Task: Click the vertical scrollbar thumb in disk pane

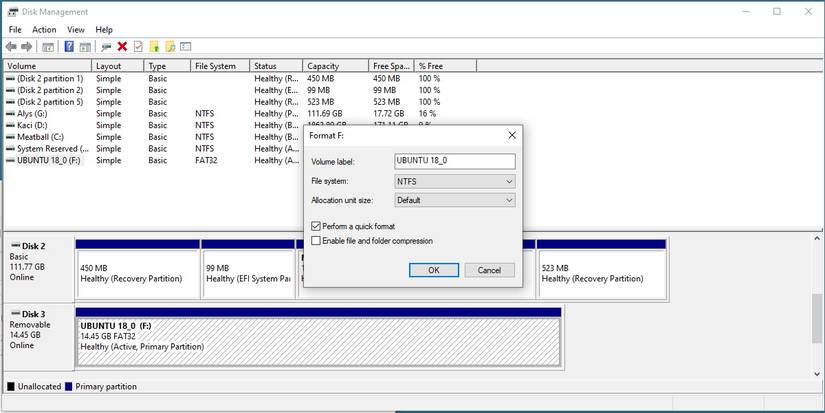Action: click(x=817, y=318)
